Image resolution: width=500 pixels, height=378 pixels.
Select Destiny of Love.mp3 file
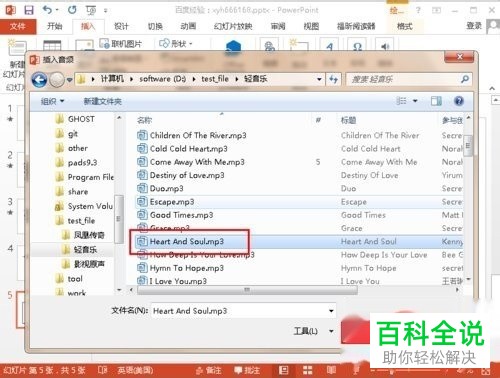coord(181,175)
